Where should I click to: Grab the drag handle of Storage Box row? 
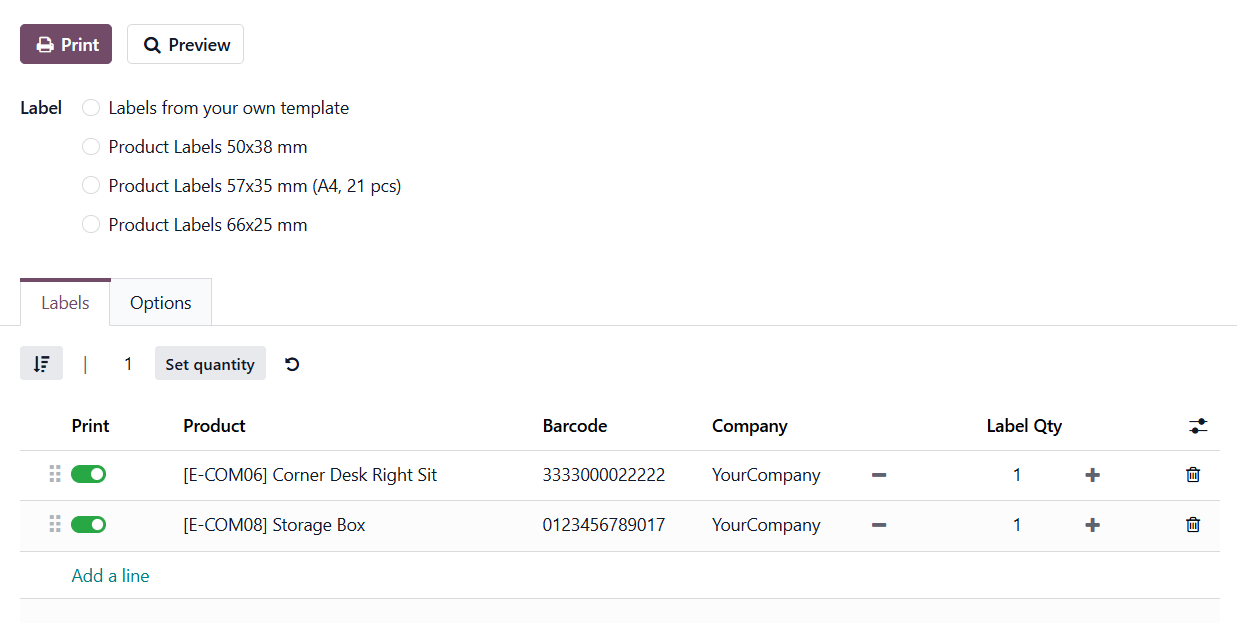pyautogui.click(x=55, y=525)
